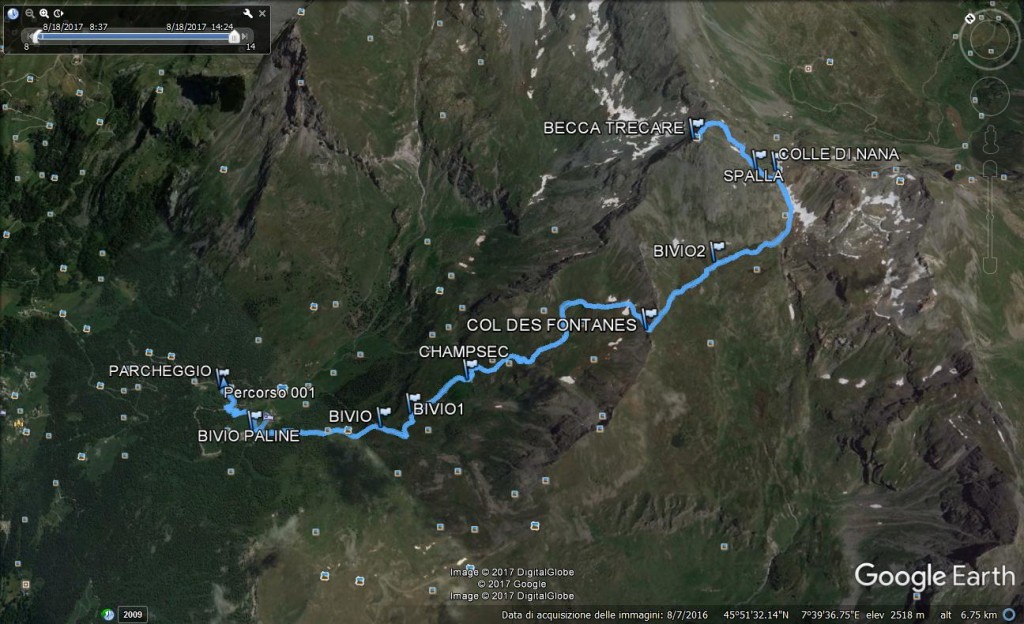Screen dimensions: 1024x624
Task: Zoom in the time slider range
Action: (x=44, y=13)
